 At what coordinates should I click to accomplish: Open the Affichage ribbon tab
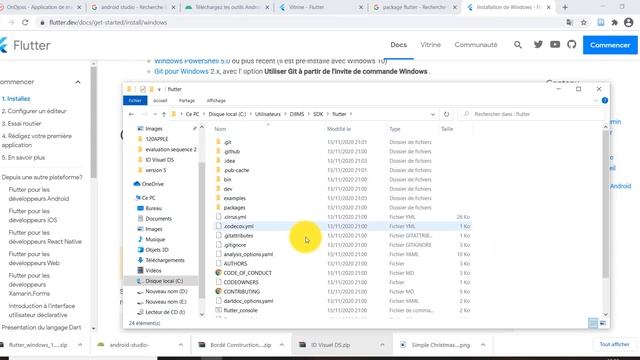click(216, 100)
